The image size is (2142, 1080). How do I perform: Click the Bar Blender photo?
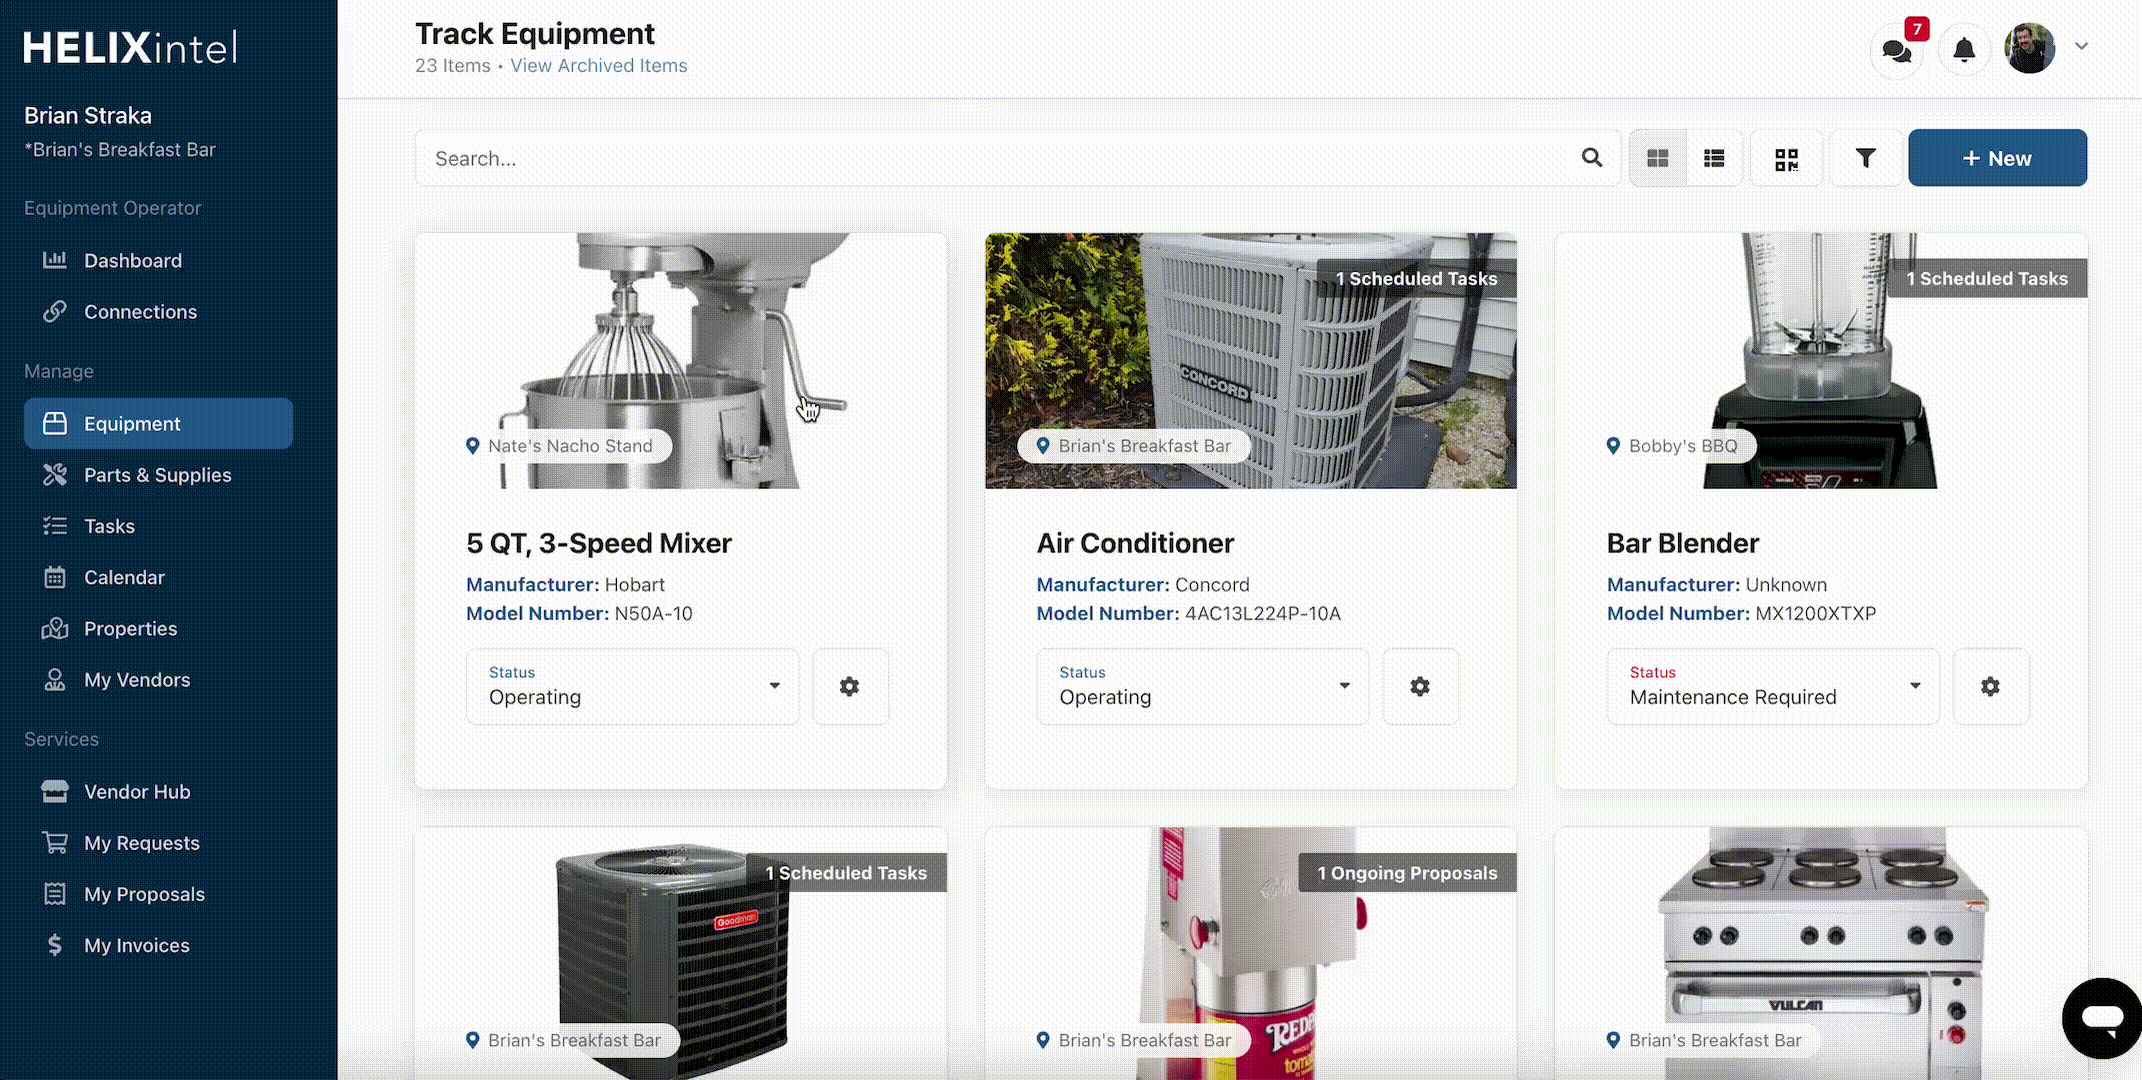coord(1820,361)
